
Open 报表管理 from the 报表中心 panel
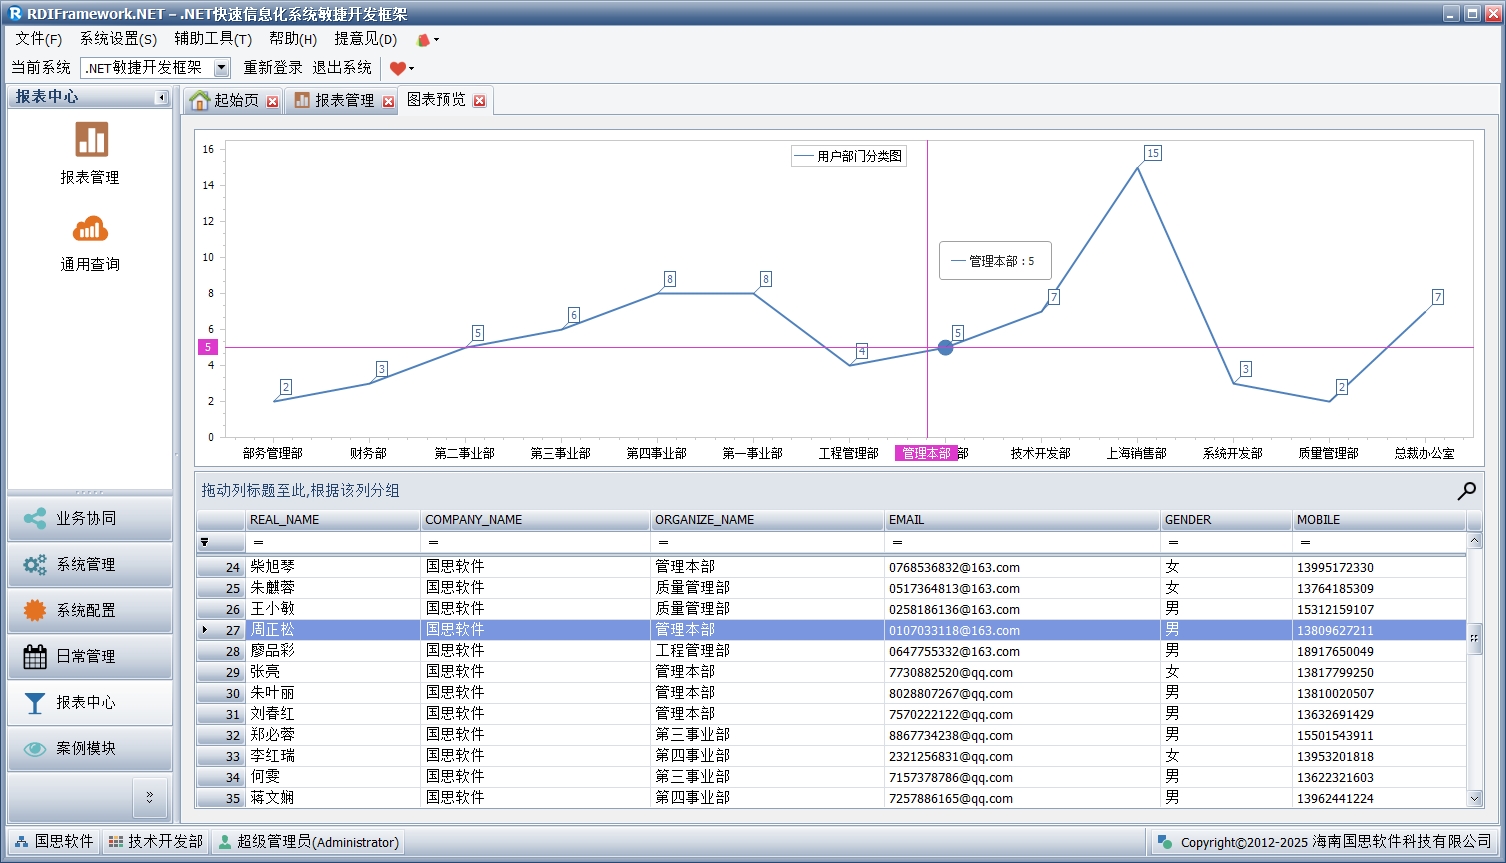click(90, 152)
